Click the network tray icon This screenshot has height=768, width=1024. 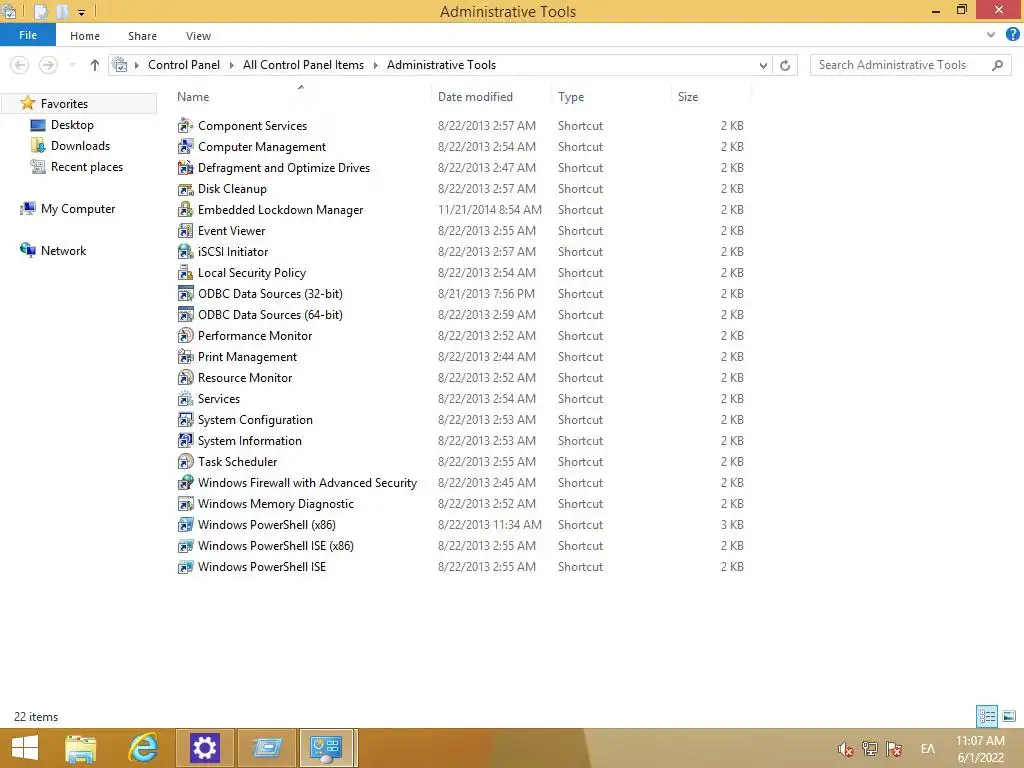tap(869, 749)
